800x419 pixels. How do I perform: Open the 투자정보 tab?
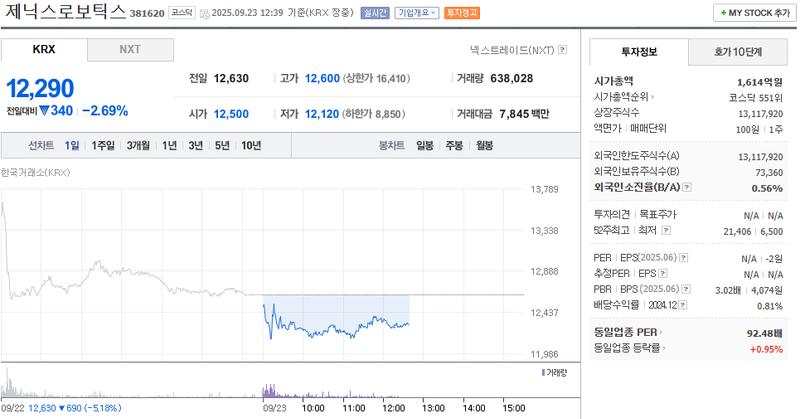click(x=639, y=52)
